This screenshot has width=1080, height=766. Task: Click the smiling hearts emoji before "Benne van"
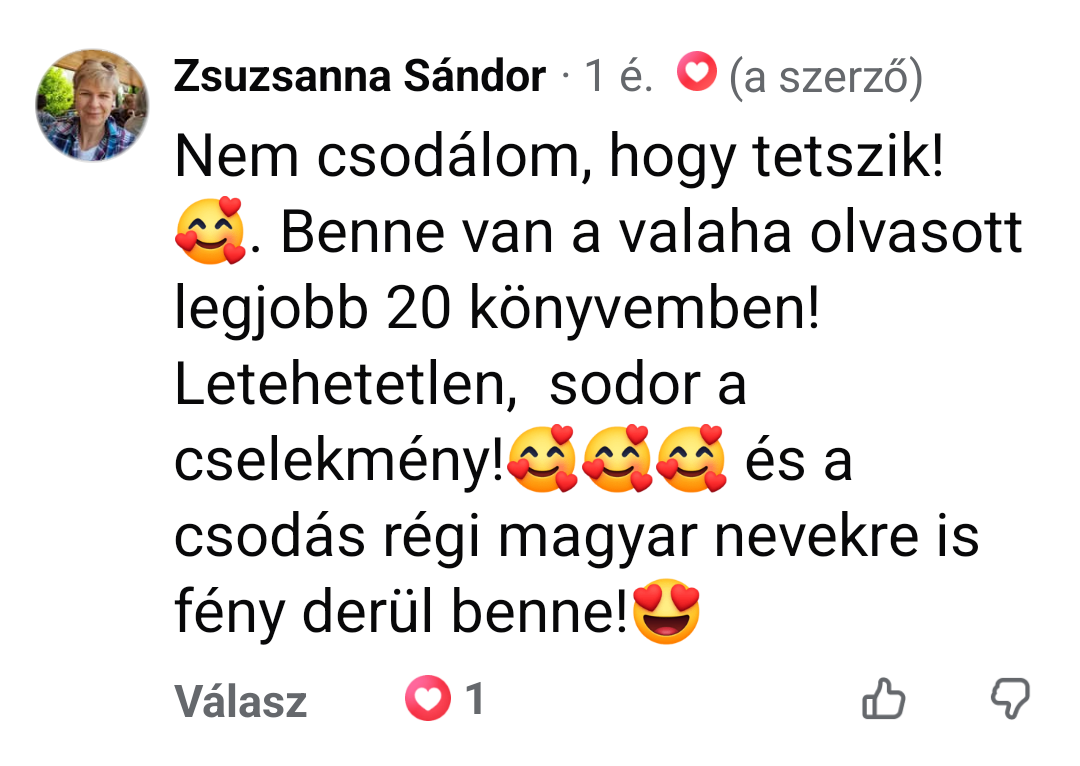click(x=210, y=231)
